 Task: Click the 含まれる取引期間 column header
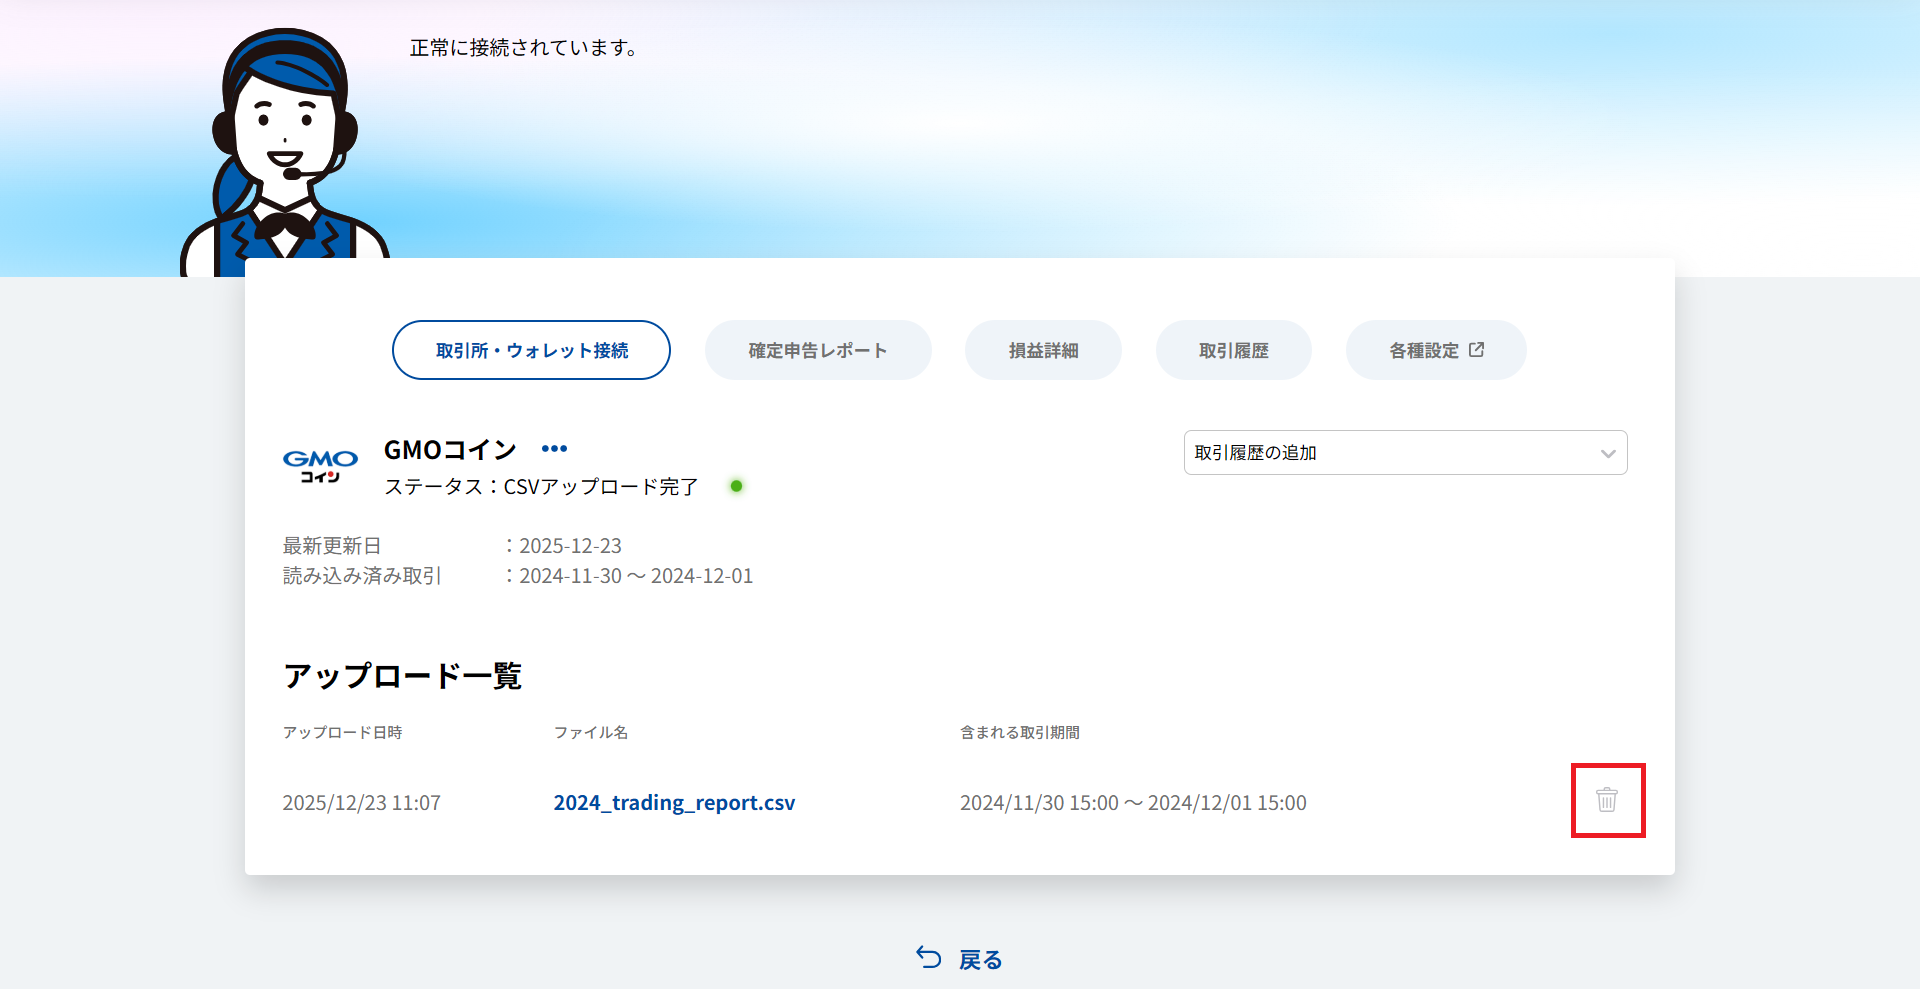tap(1020, 733)
